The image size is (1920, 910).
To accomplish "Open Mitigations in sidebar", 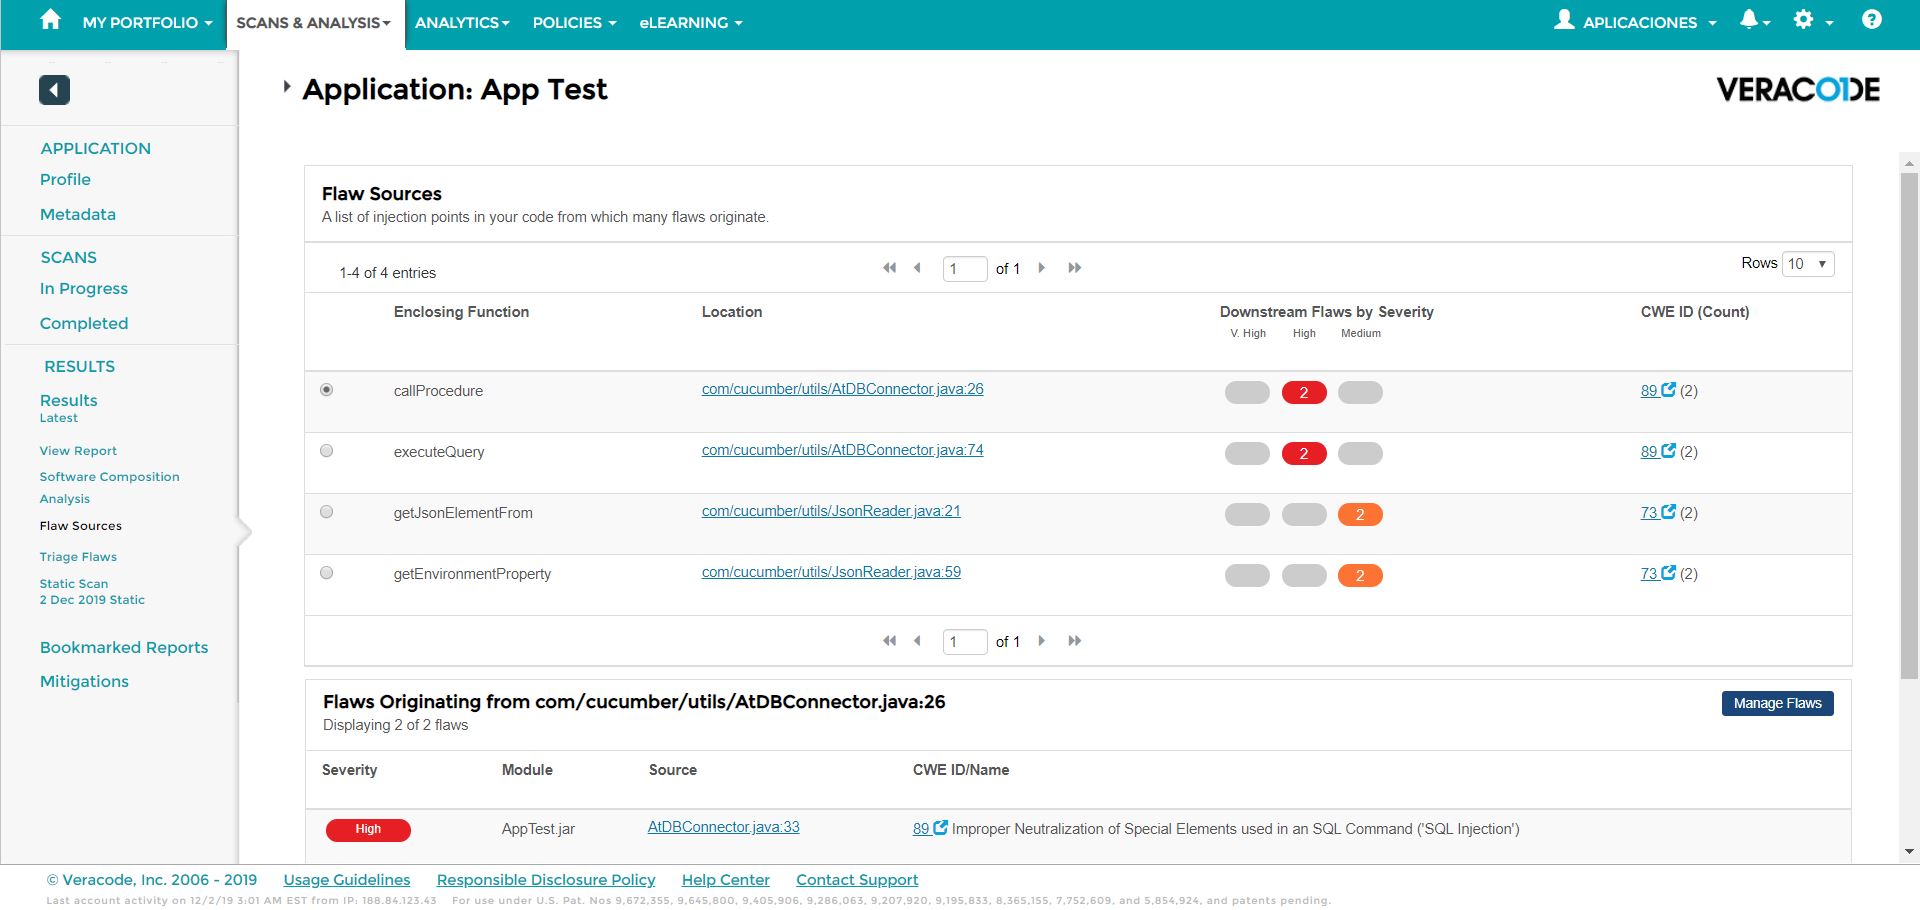I will click(x=84, y=681).
